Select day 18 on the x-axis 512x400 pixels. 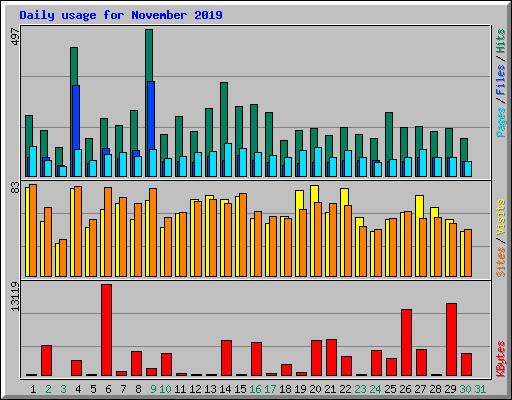[x=285, y=389]
